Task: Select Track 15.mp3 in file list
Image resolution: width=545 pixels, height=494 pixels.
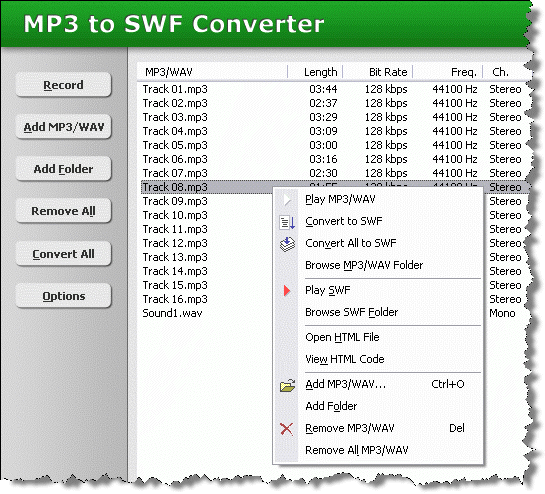Action: pyautogui.click(x=175, y=285)
